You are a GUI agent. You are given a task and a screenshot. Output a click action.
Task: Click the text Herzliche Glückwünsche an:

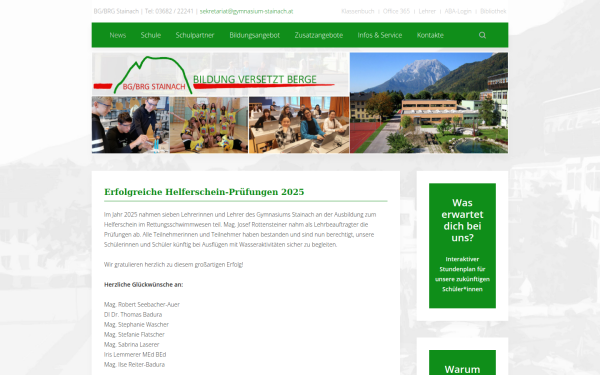point(143,285)
